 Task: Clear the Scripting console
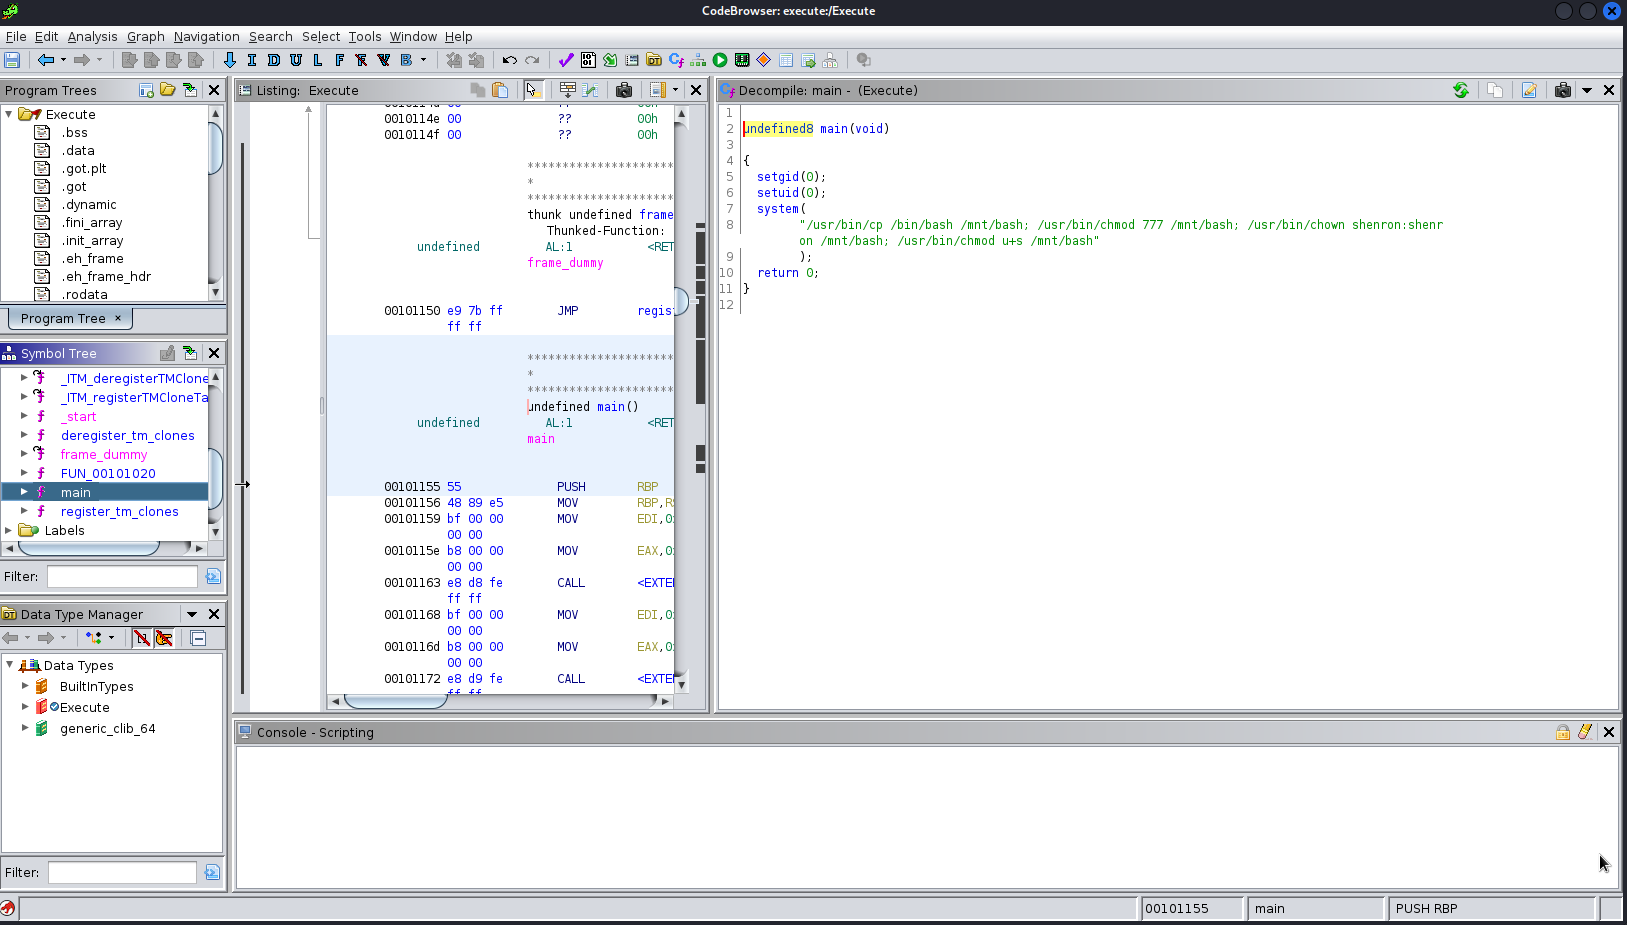coord(1585,732)
